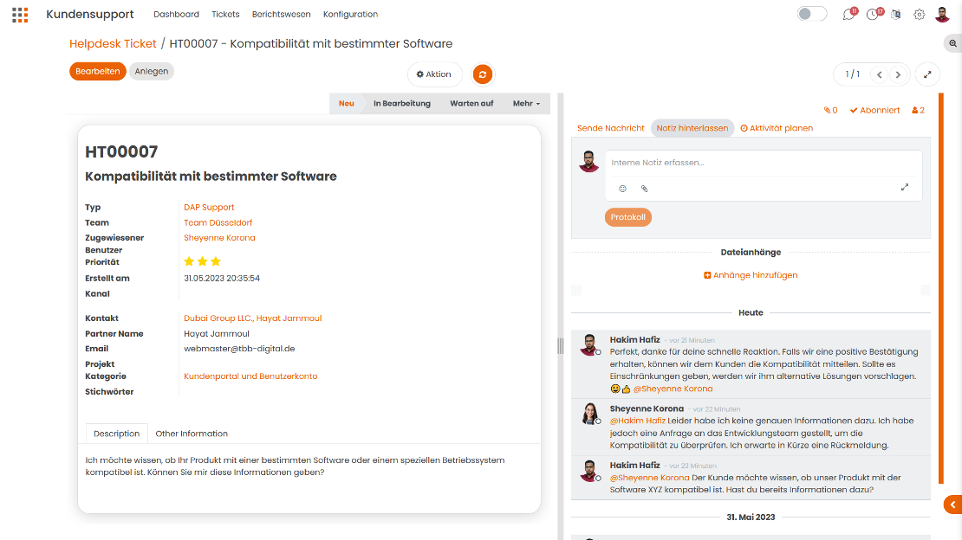Switch to the Other Information tab

[191, 434]
